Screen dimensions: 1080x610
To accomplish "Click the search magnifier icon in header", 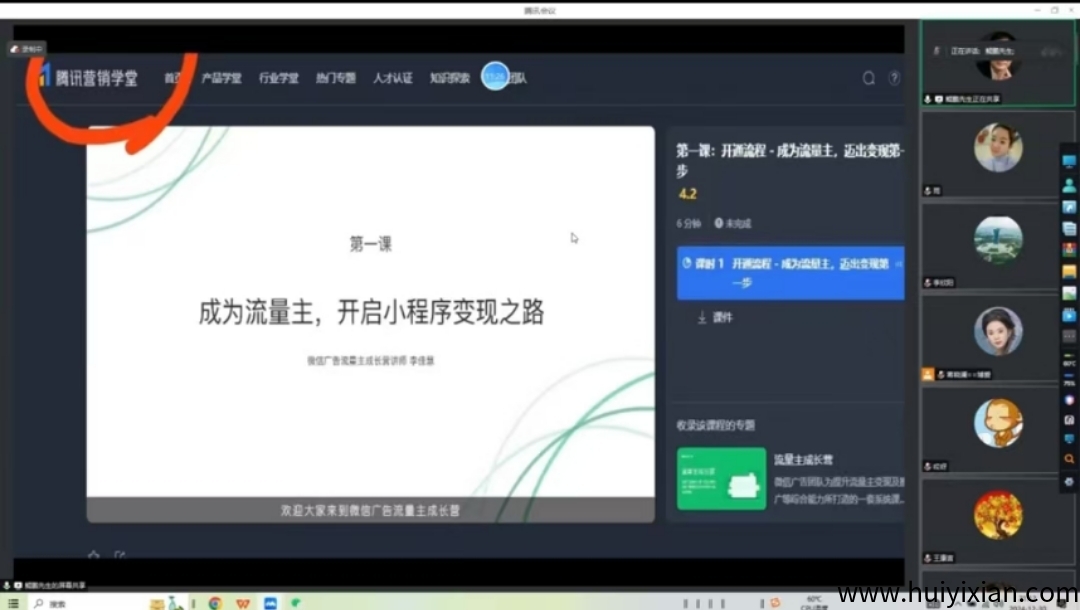I will pyautogui.click(x=868, y=78).
